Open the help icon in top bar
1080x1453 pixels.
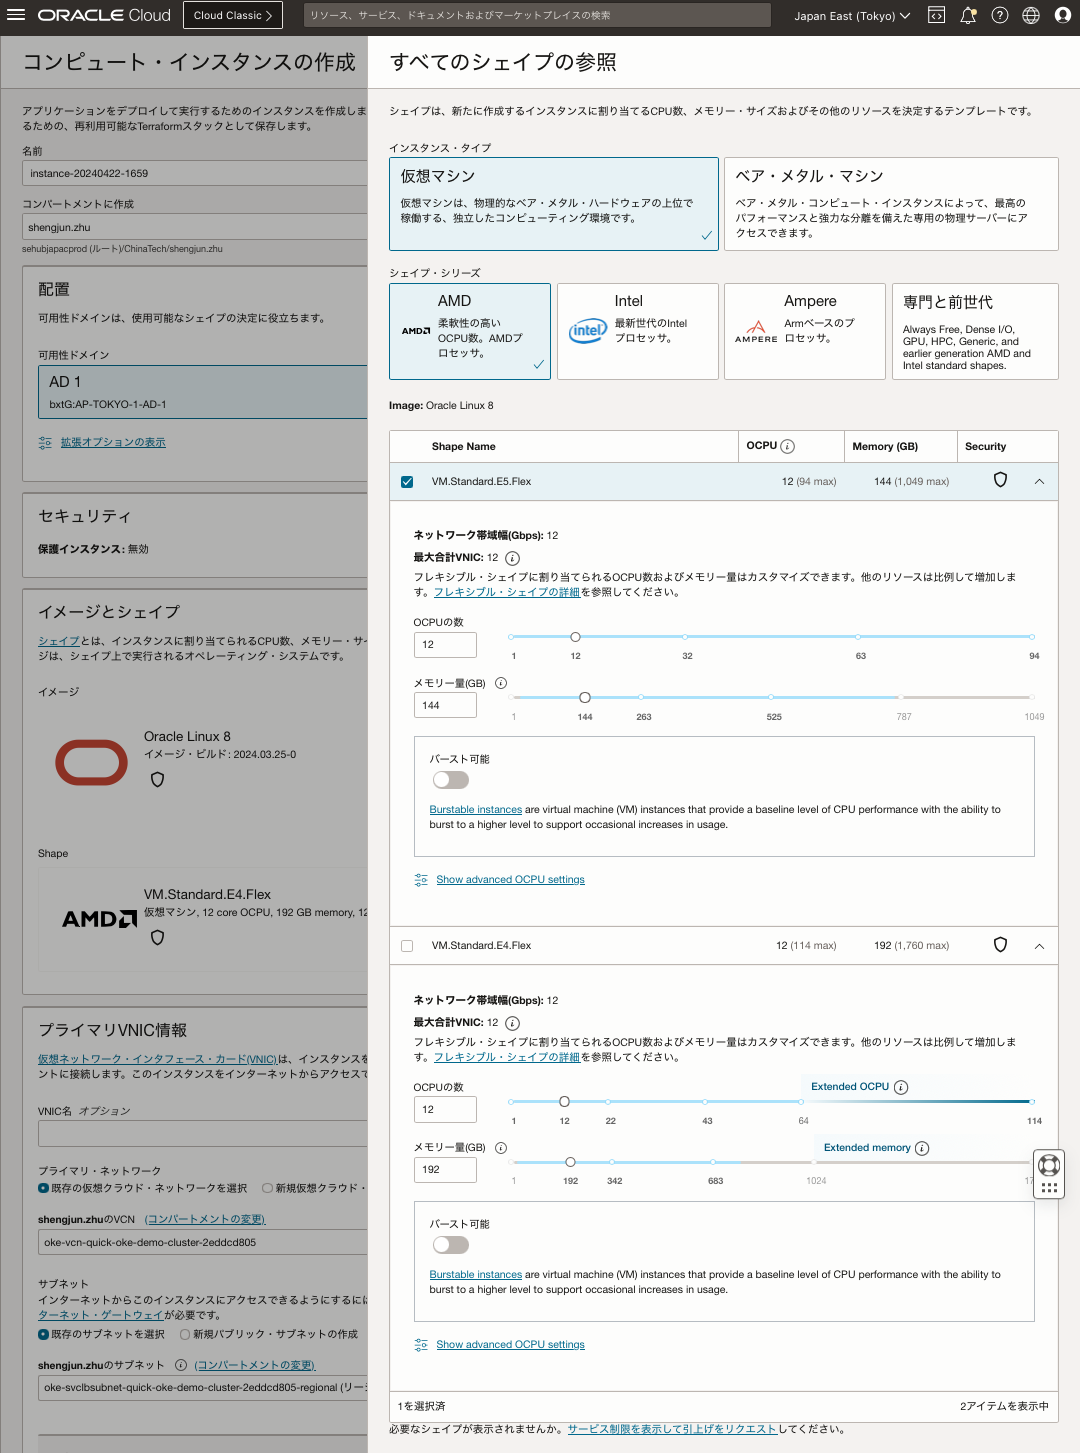point(999,15)
